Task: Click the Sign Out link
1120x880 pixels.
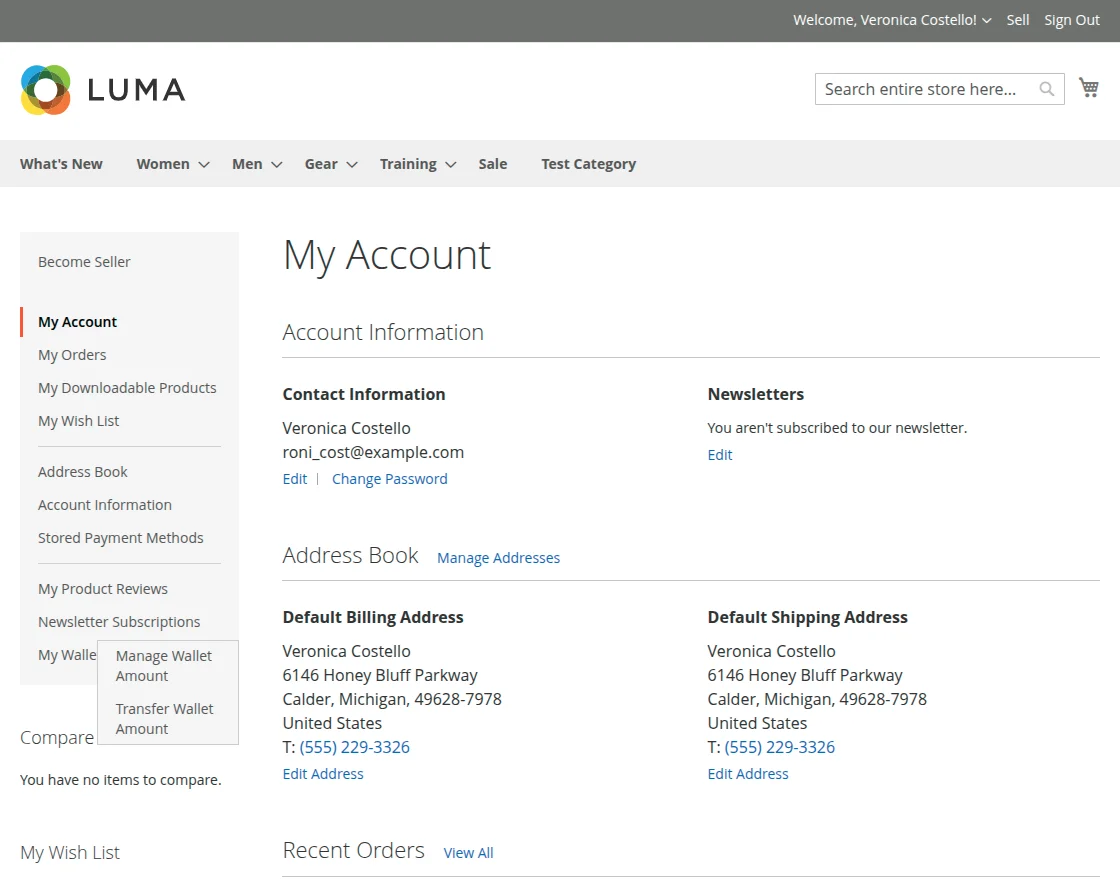Action: pyautogui.click(x=1072, y=20)
